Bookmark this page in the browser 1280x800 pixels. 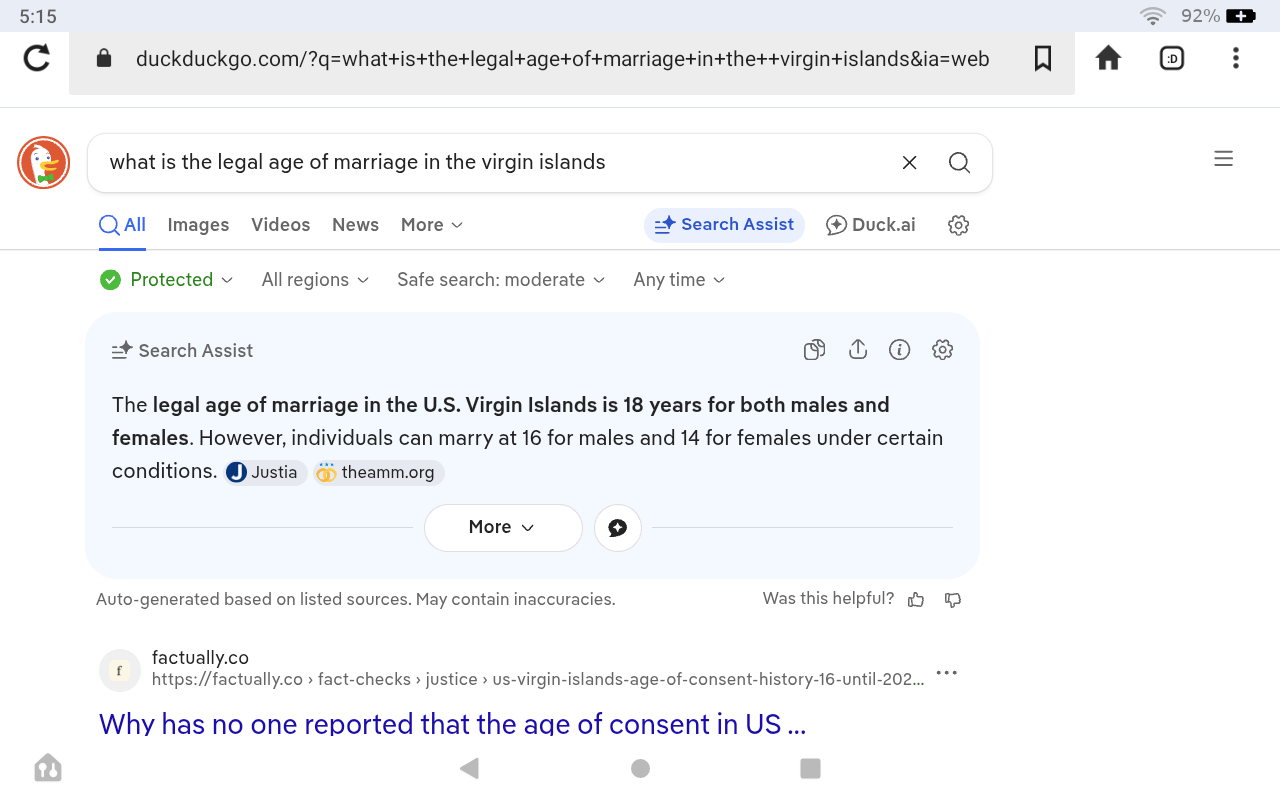tap(1043, 59)
